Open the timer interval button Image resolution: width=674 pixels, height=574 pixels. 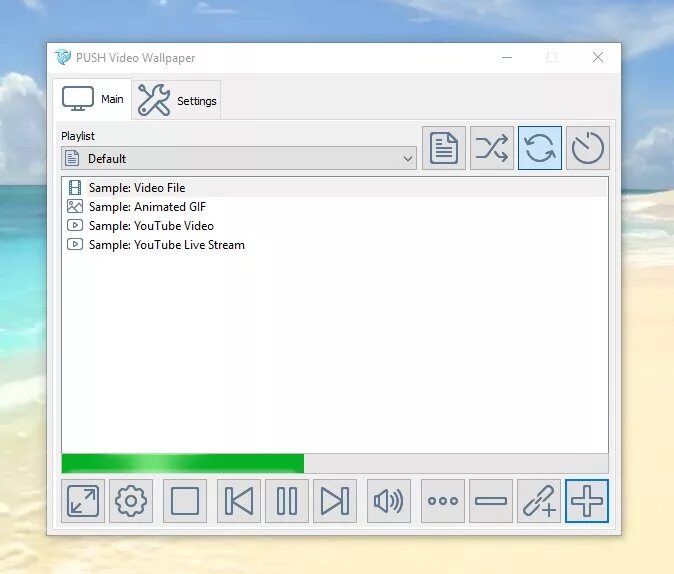pos(588,148)
